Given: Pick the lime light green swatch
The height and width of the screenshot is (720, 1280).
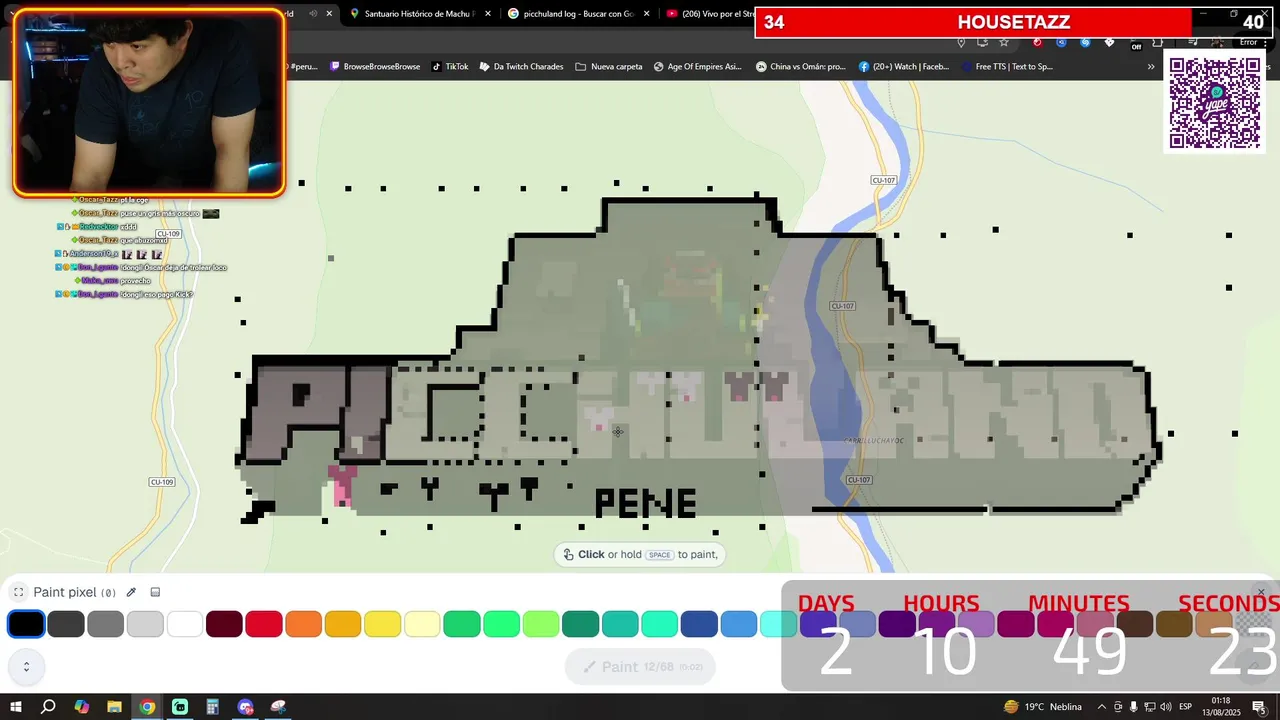Looking at the screenshot, I should [x=541, y=624].
